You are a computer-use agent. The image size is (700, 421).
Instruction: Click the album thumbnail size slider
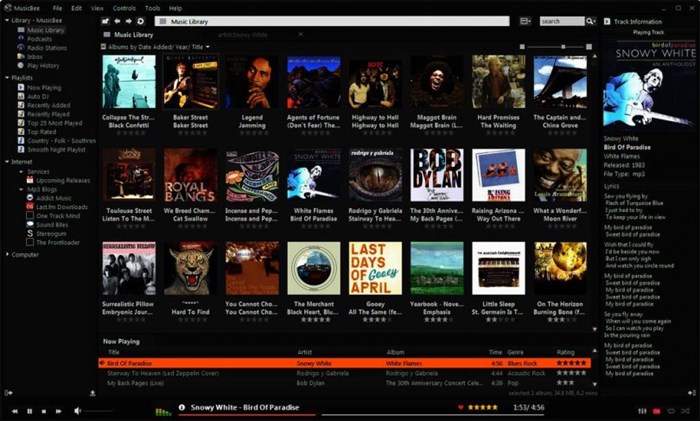coord(555,46)
